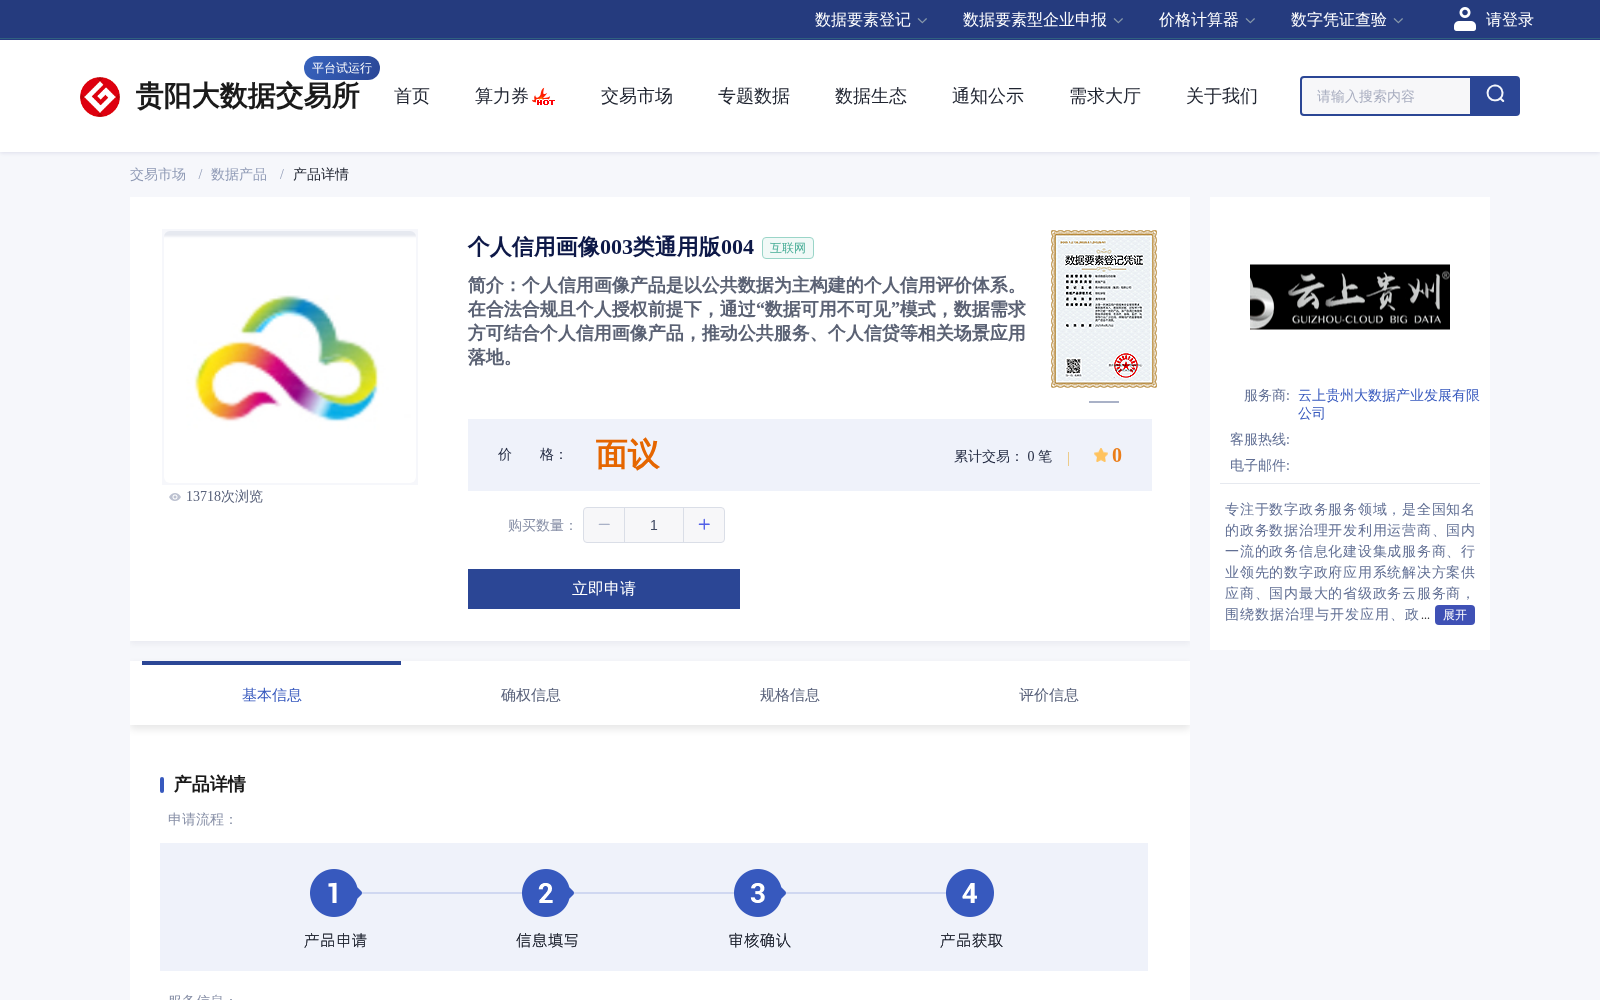
Task: Expand the 数字凭证查验 dropdown
Action: pos(1347,20)
